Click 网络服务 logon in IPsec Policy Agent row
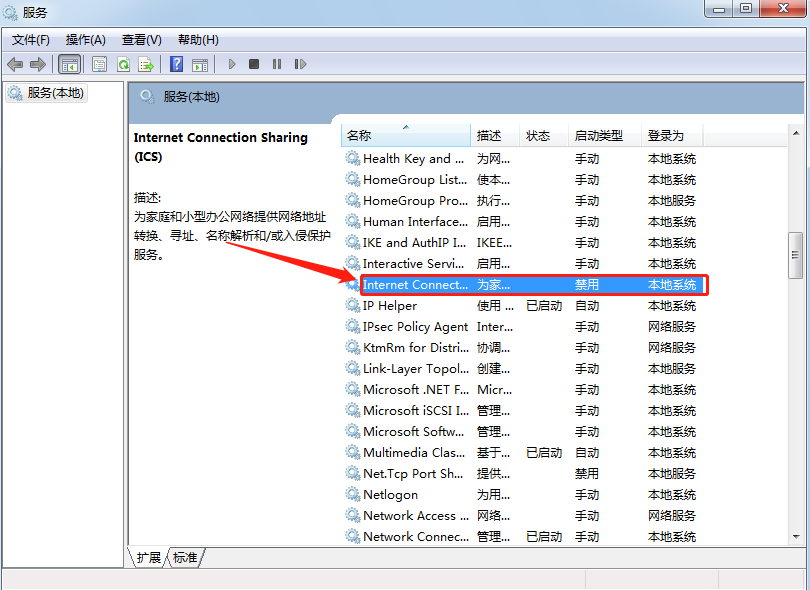 [x=672, y=327]
